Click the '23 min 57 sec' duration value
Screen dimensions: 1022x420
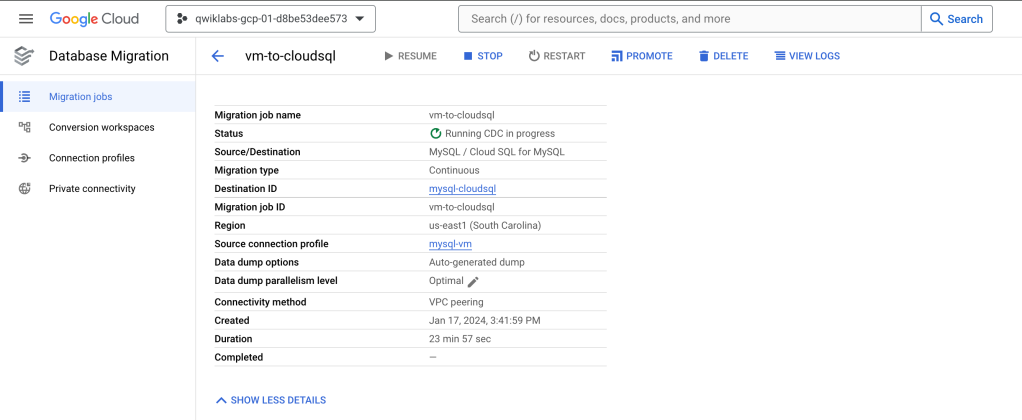tap(460, 339)
